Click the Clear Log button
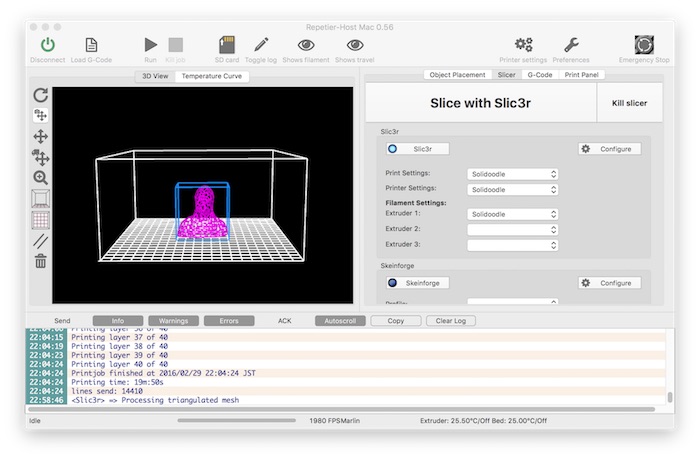Viewport: 700px width, 459px height. [450, 321]
